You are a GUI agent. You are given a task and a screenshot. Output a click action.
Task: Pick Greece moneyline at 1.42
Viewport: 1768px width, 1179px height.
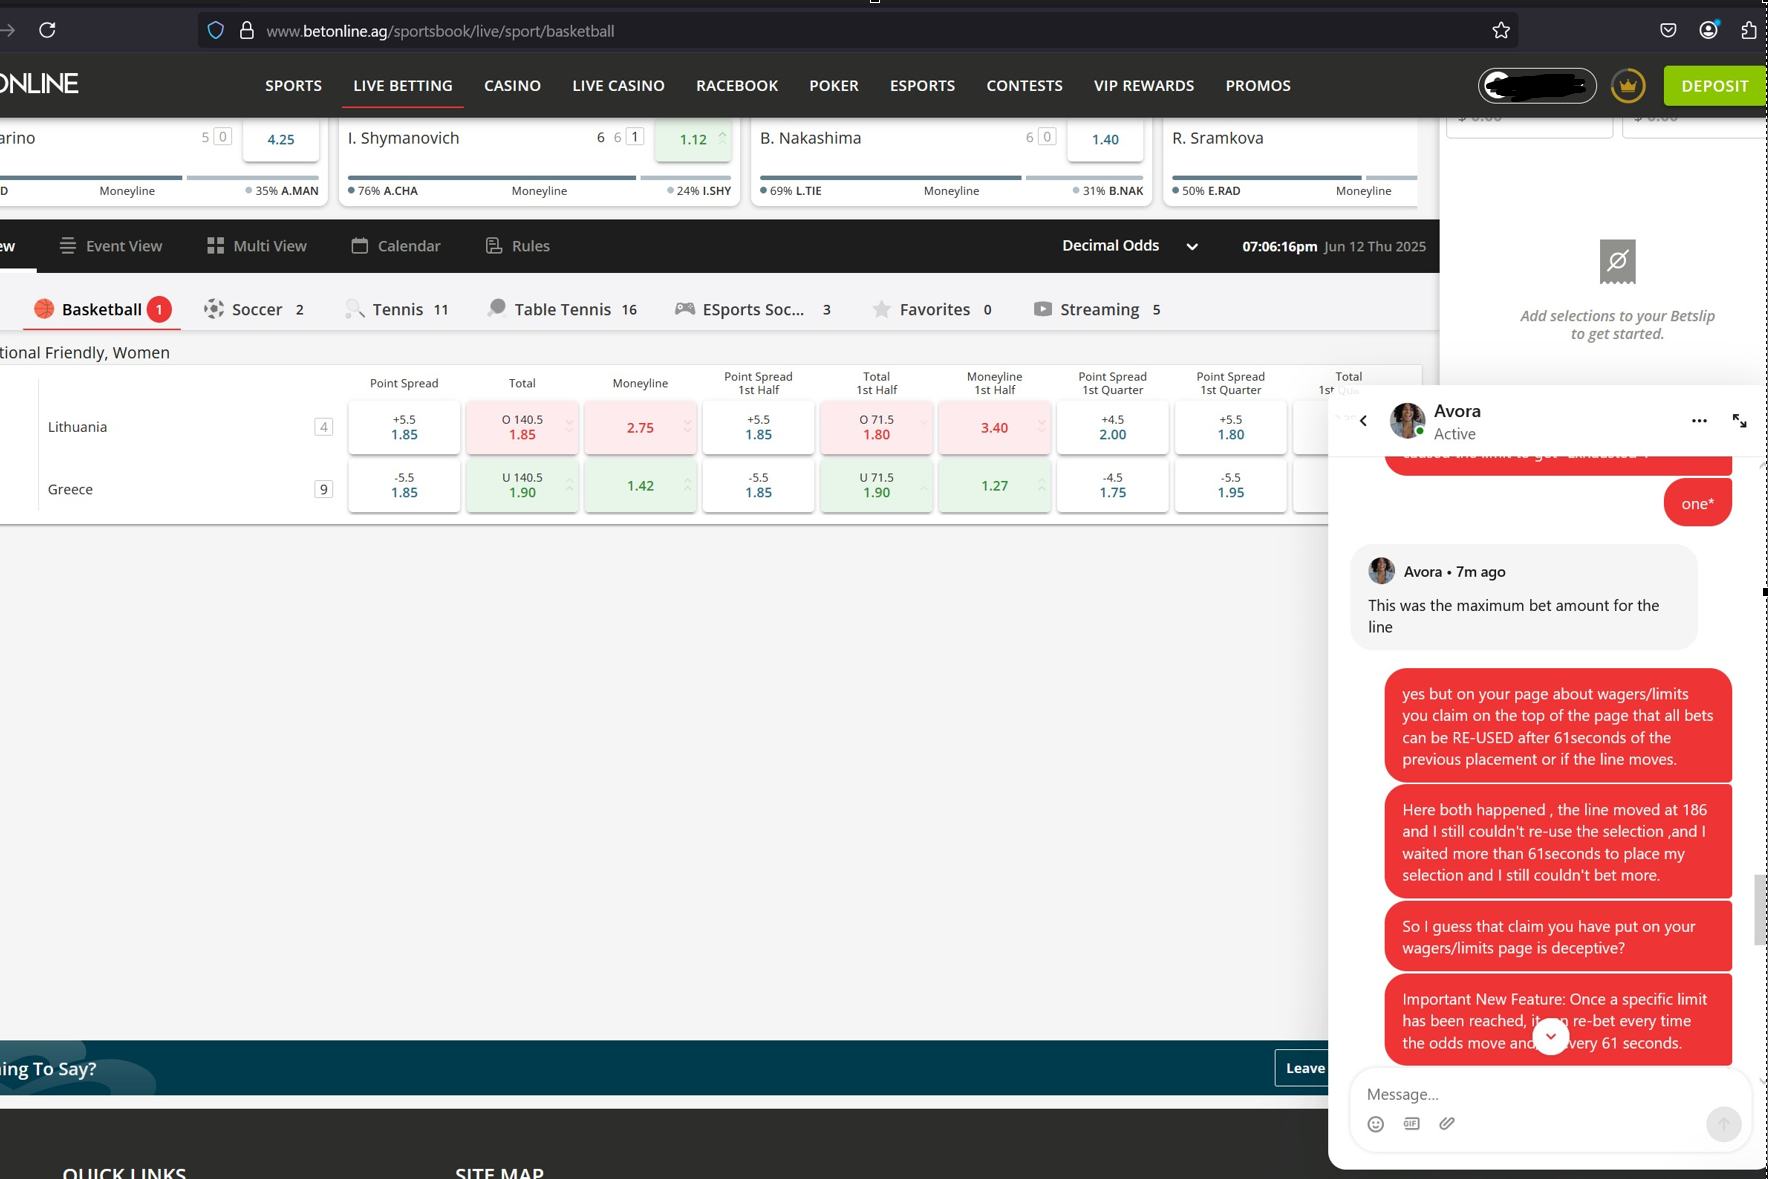pos(640,486)
